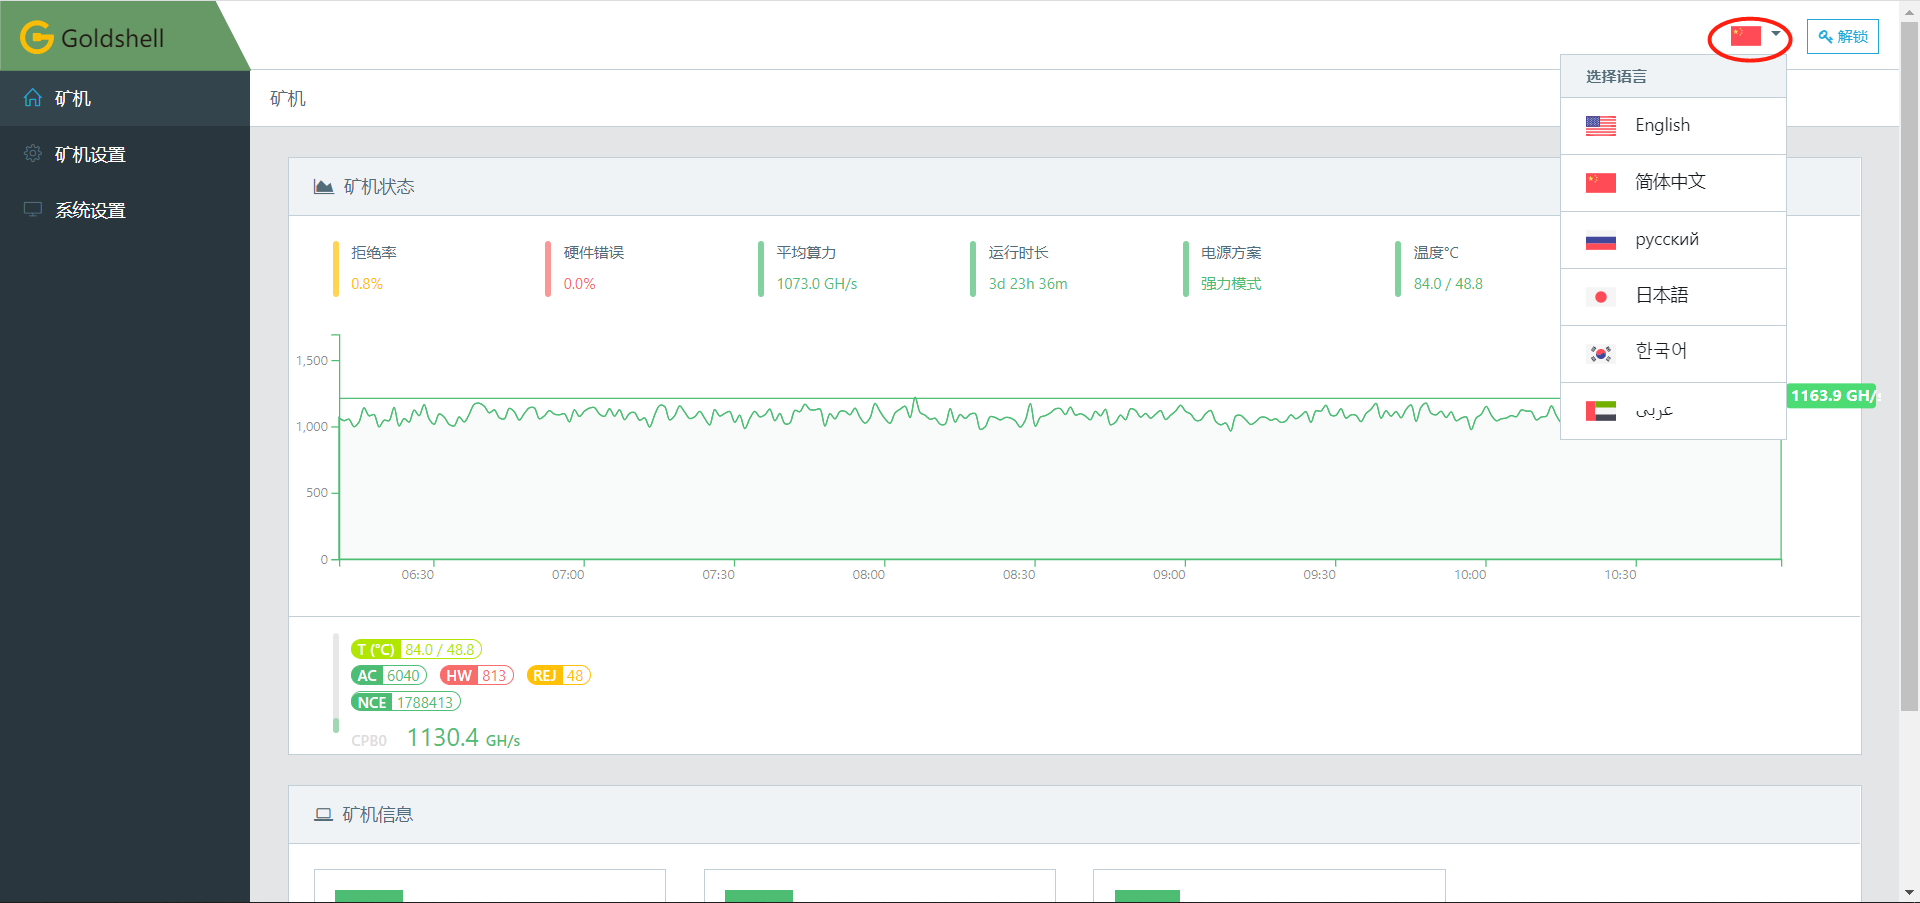This screenshot has width=1920, height=903.
Task: Open the 系统设置 sidebar page
Action: [90, 210]
